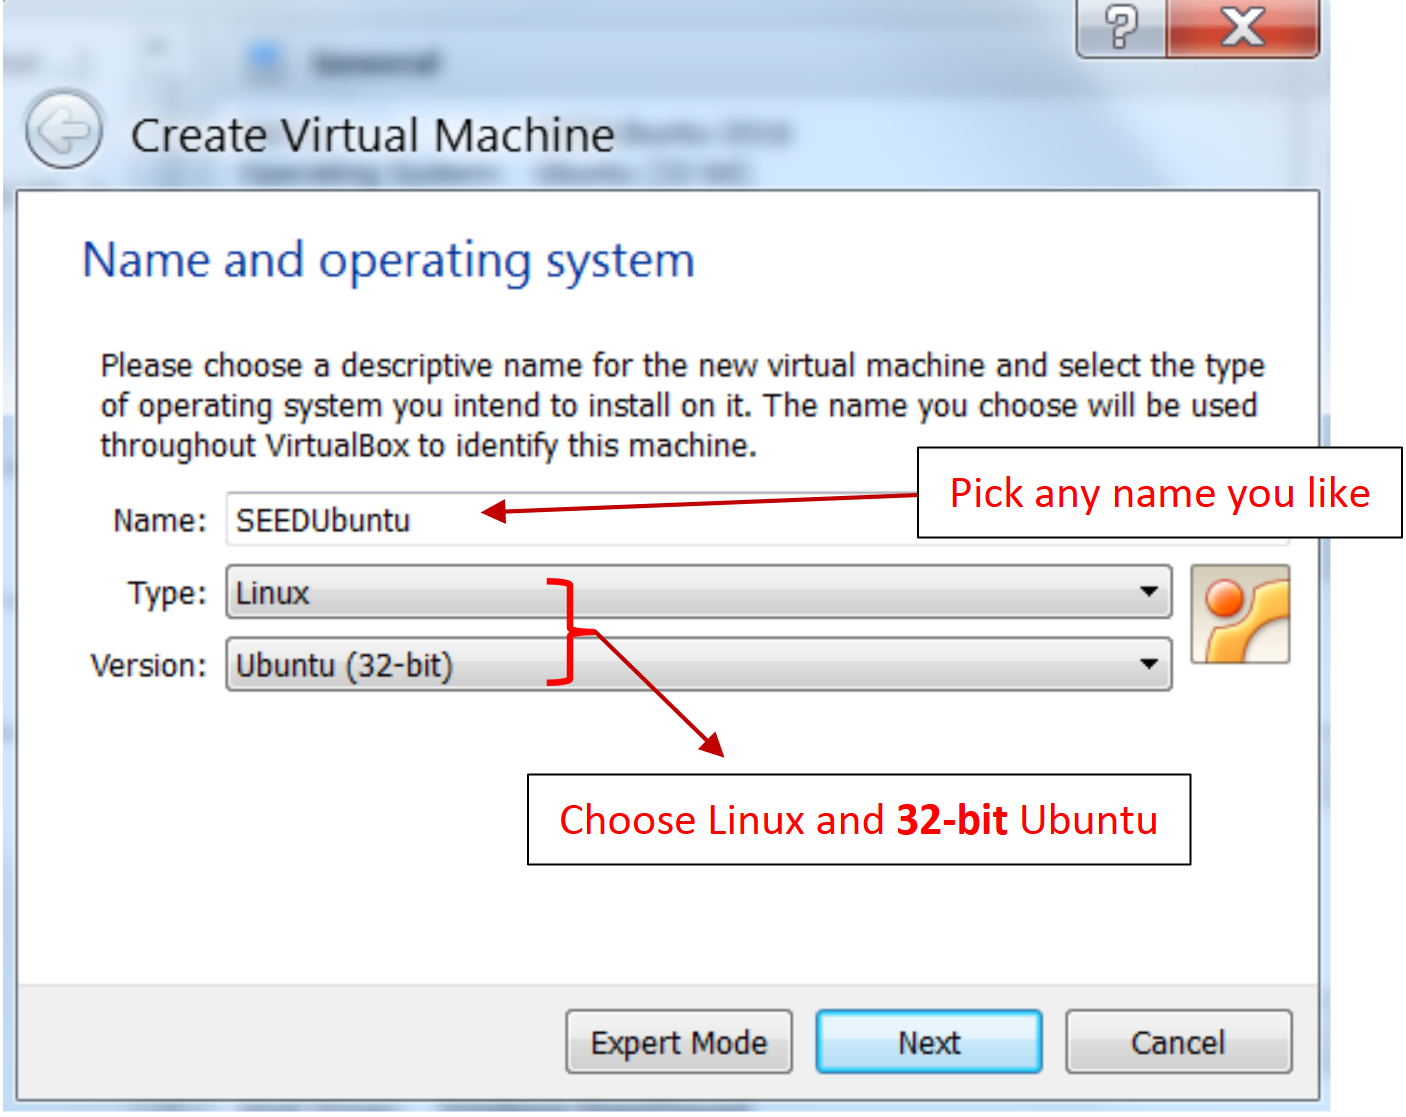The image size is (1406, 1117).
Task: Click the back arrow beside Create Virtual Machine
Action: (x=64, y=130)
